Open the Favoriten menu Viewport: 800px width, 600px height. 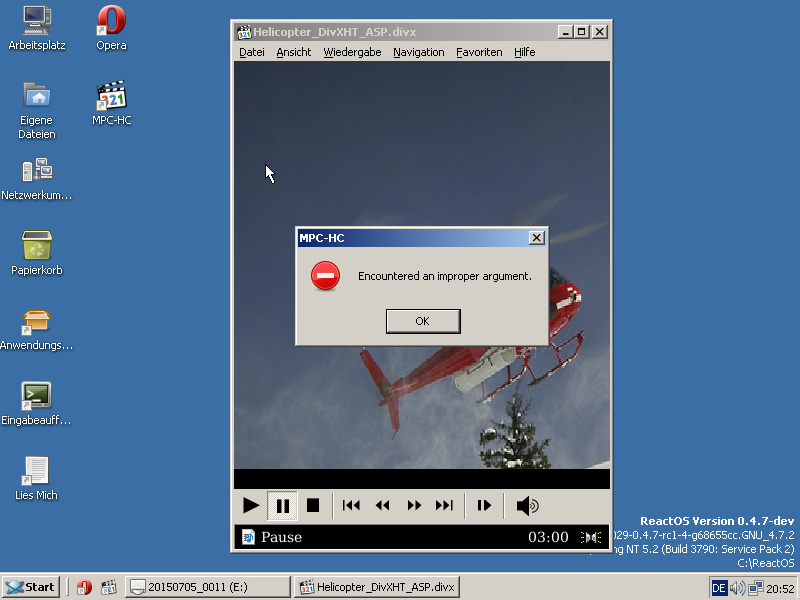tap(479, 52)
